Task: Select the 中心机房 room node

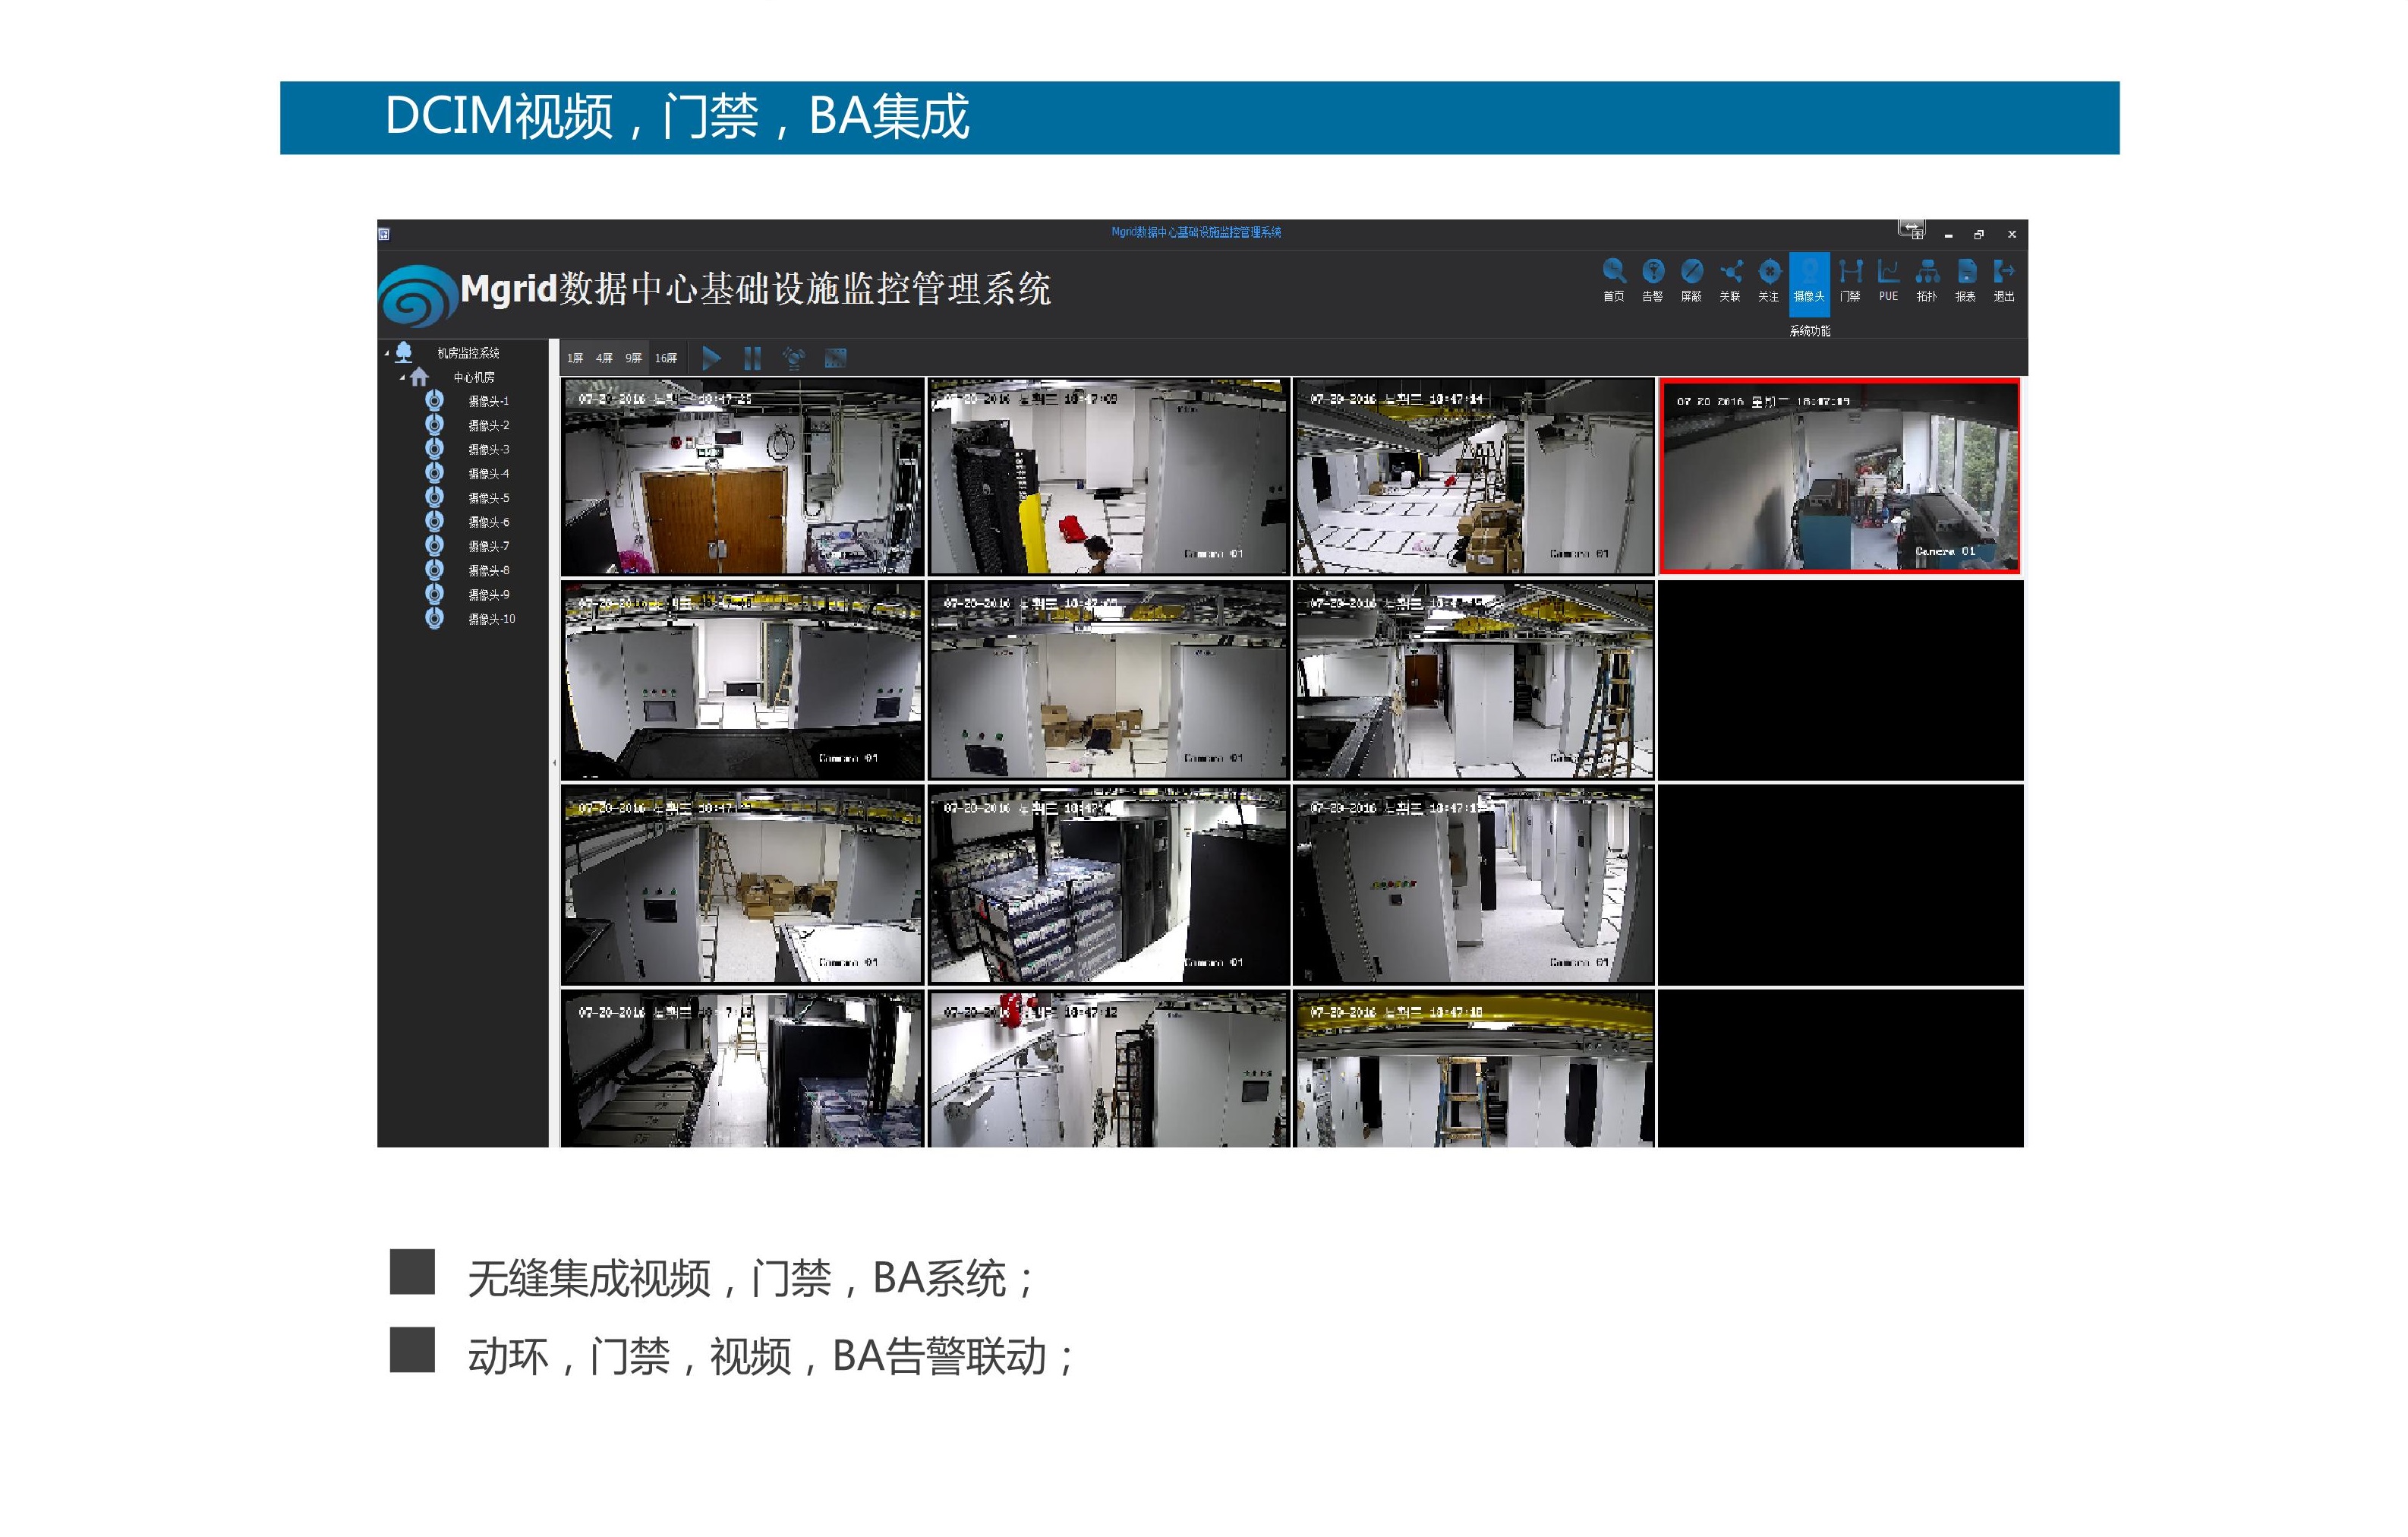Action: click(474, 377)
